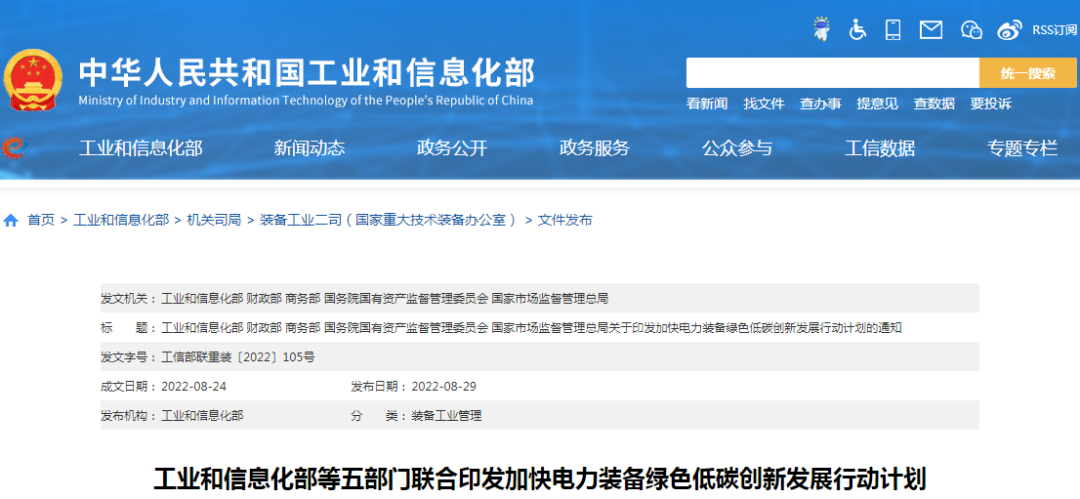Open accessibility mode via wheelchair icon

pos(857,29)
